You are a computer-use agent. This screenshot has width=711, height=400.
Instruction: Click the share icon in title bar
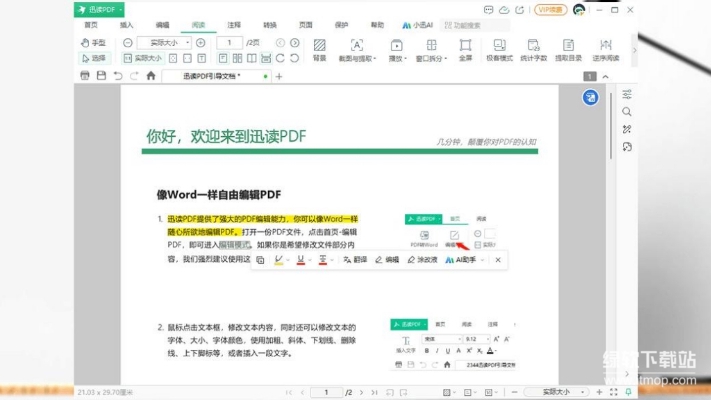[520, 10]
